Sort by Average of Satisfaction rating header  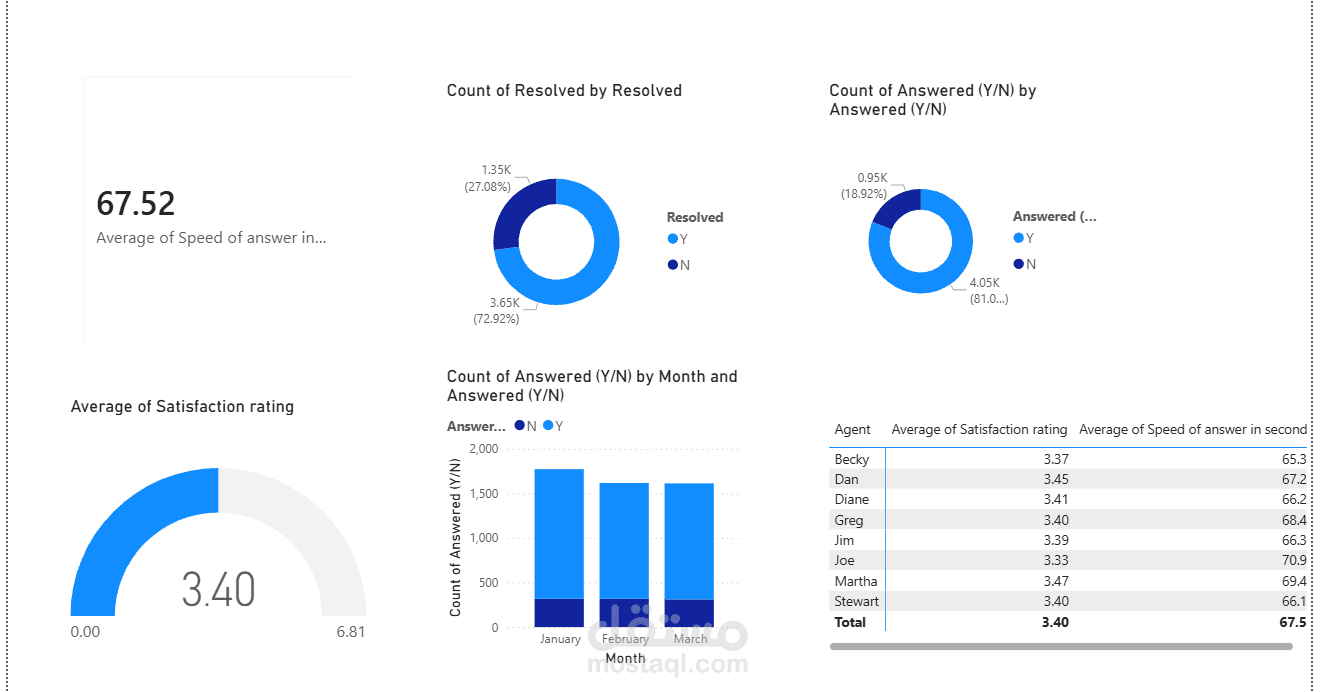point(978,429)
